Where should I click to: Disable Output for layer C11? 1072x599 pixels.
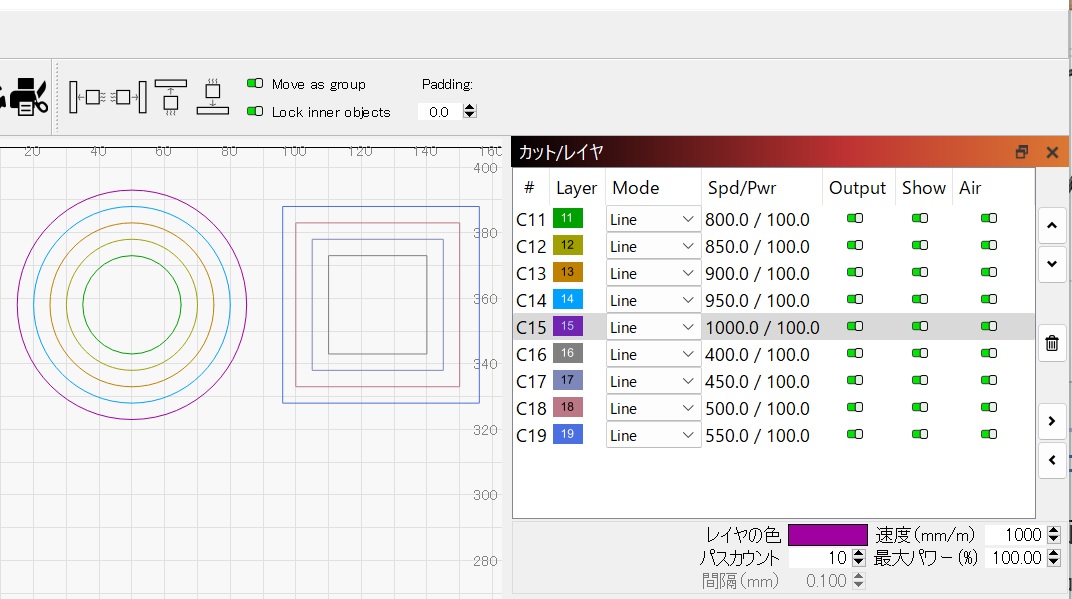(855, 218)
